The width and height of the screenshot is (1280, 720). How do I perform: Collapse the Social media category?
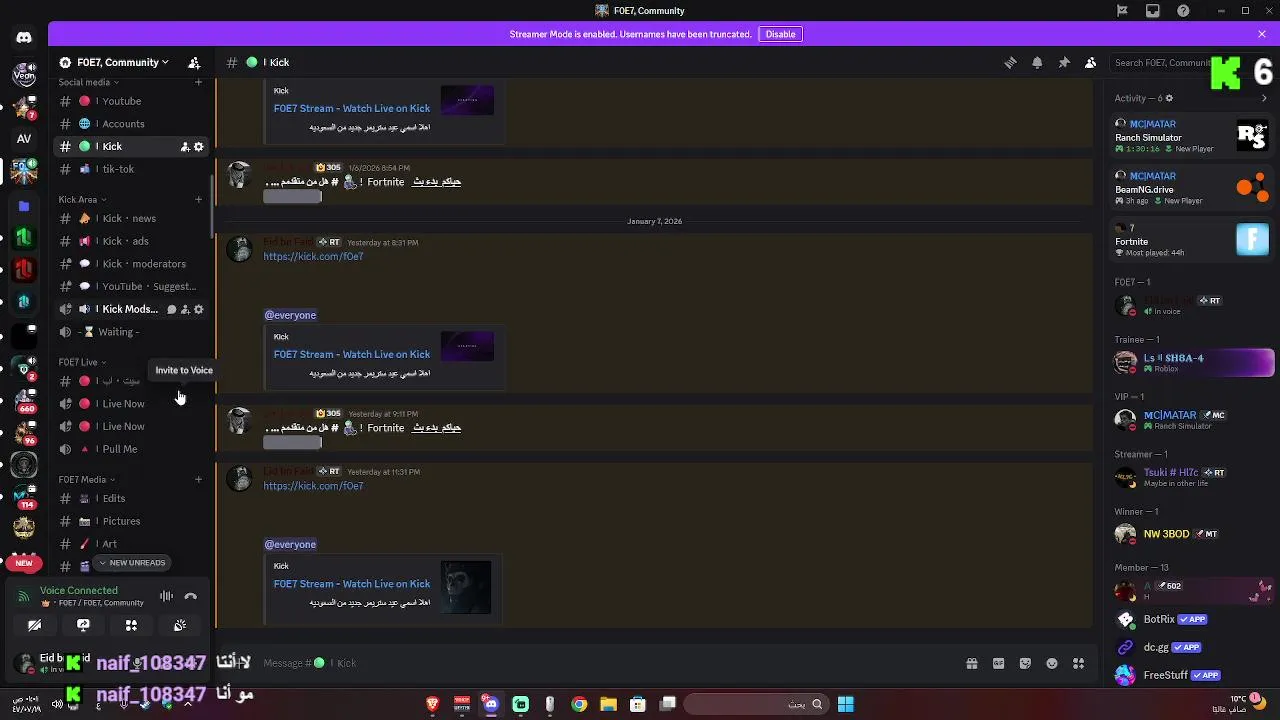pyautogui.click(x=88, y=82)
